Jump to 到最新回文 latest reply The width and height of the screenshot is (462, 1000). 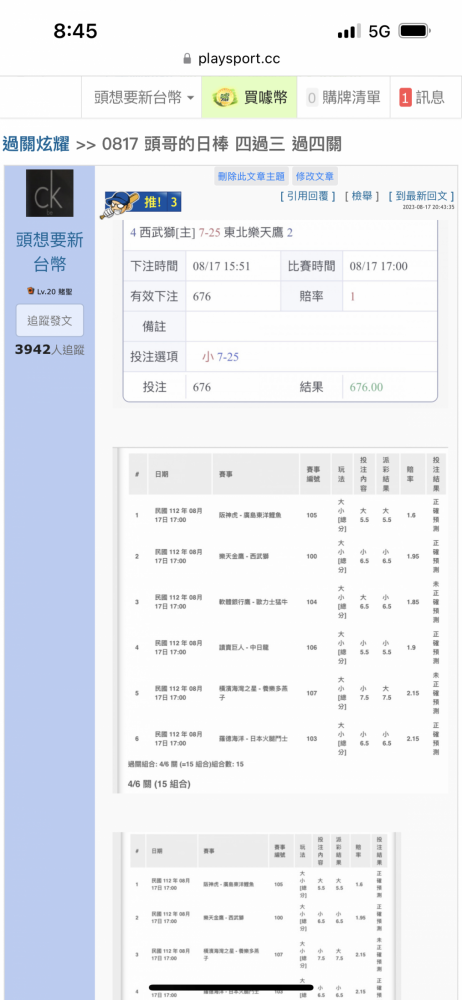(x=421, y=196)
